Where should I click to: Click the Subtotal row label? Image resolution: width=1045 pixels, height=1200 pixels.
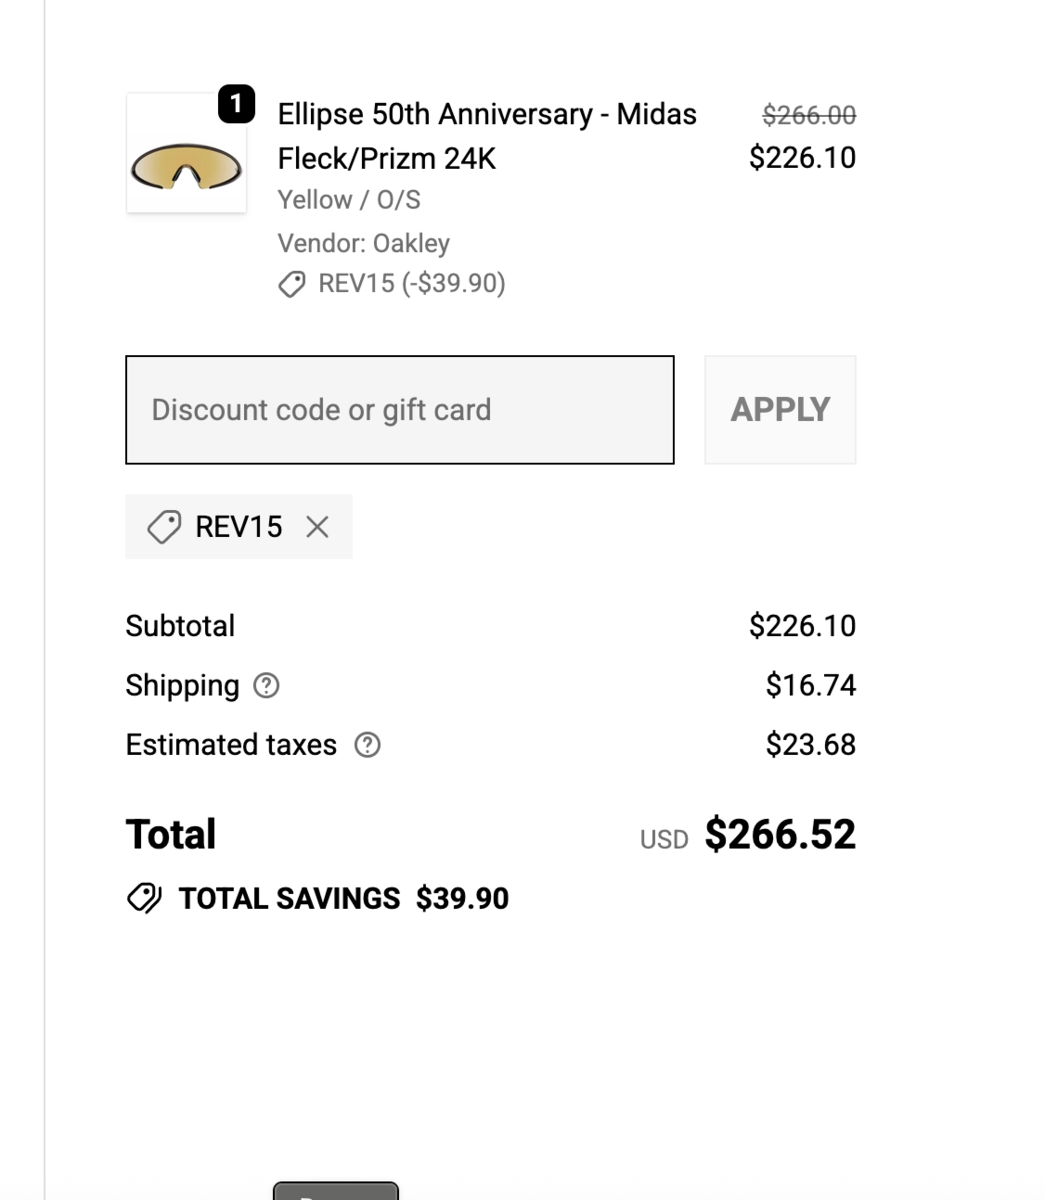click(180, 626)
